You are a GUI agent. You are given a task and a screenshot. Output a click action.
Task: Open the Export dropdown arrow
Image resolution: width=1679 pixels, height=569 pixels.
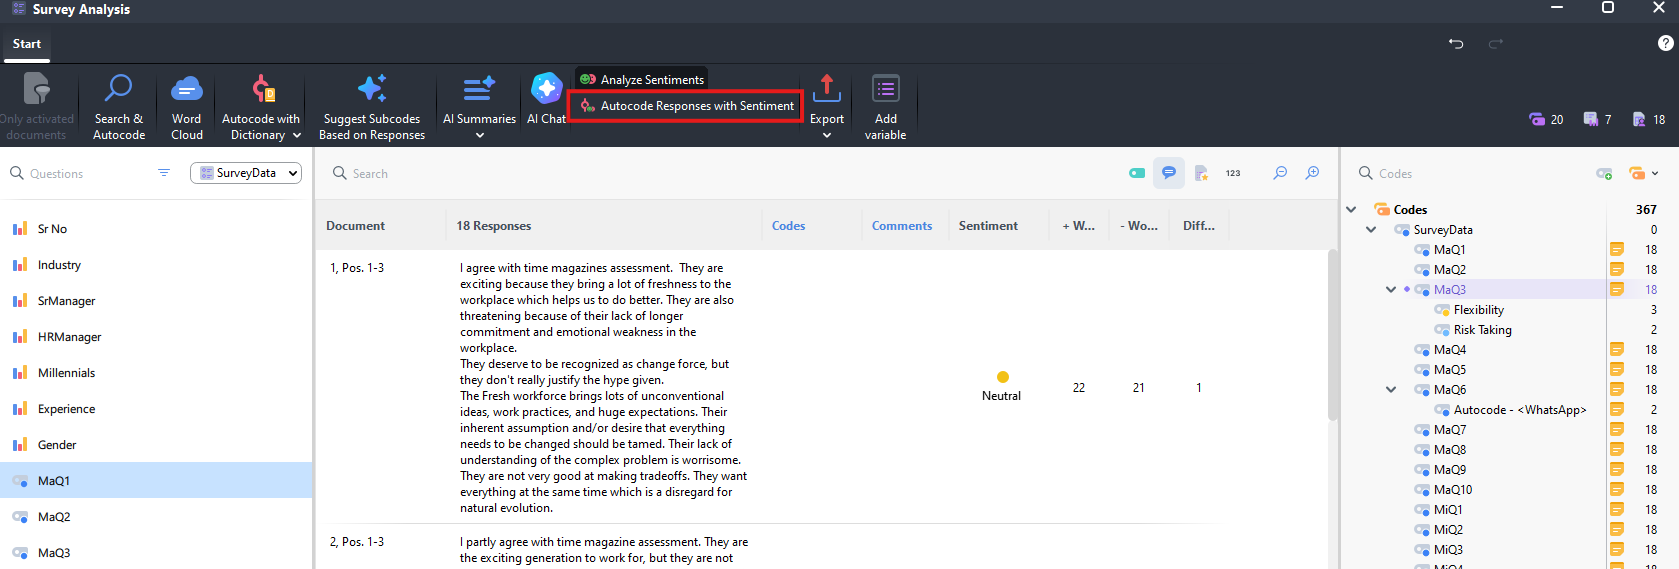pos(827,135)
